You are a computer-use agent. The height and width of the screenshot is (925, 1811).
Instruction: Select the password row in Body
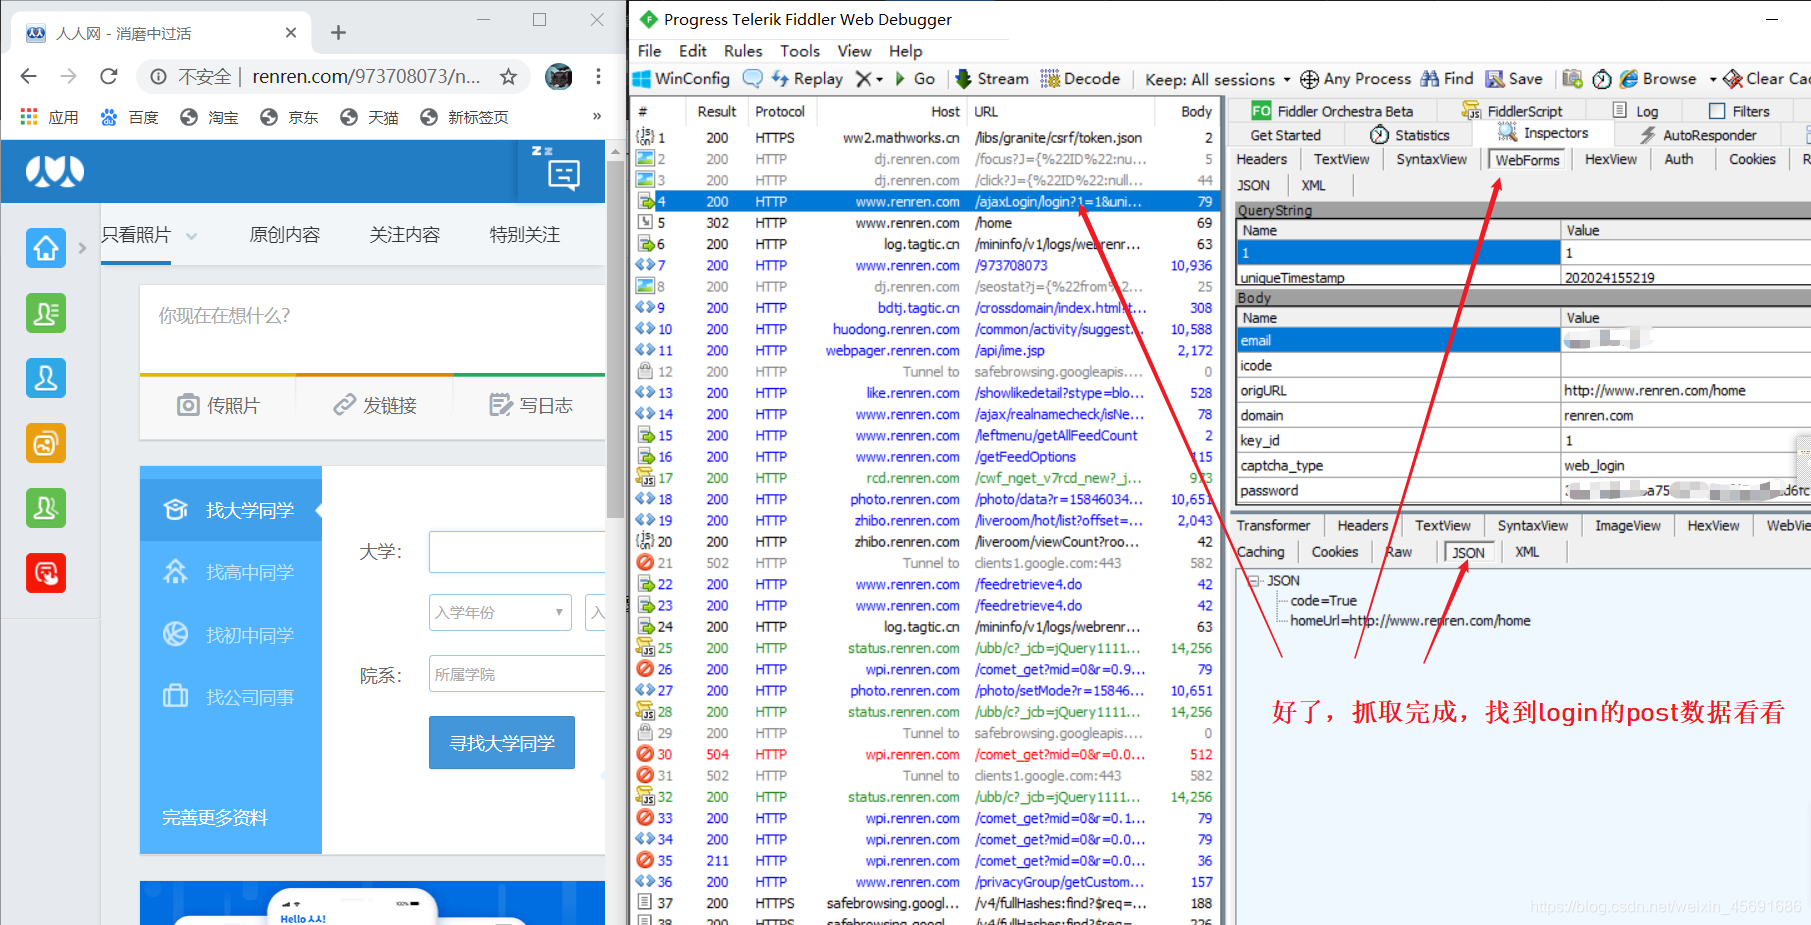click(x=1524, y=490)
